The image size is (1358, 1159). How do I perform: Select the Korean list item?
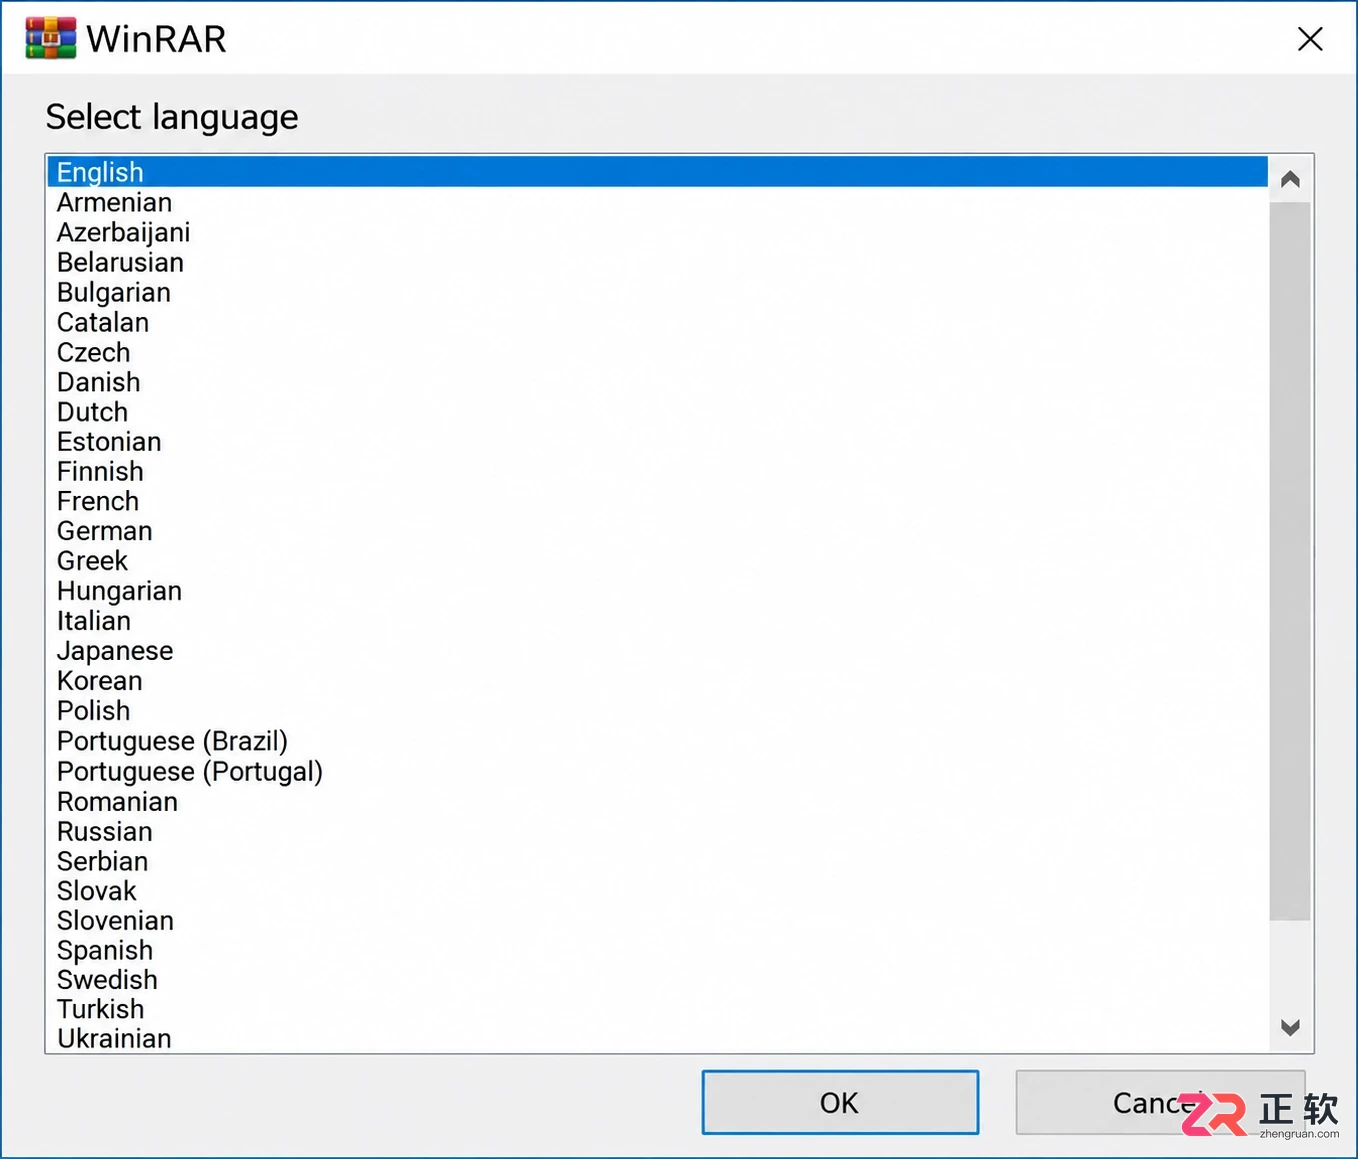click(658, 681)
